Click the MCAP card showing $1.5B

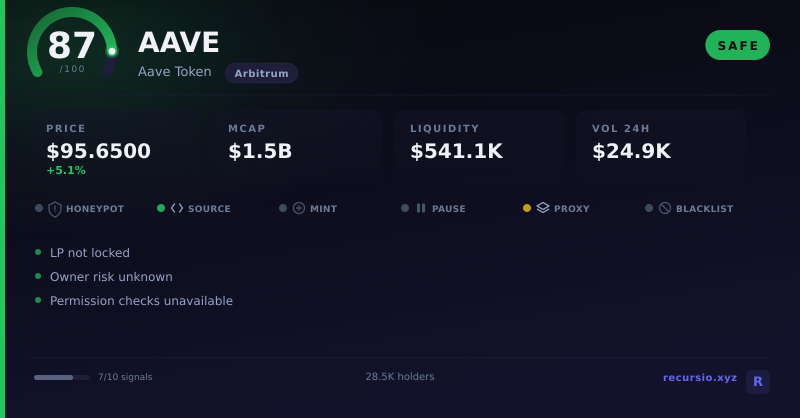pyautogui.click(x=297, y=145)
